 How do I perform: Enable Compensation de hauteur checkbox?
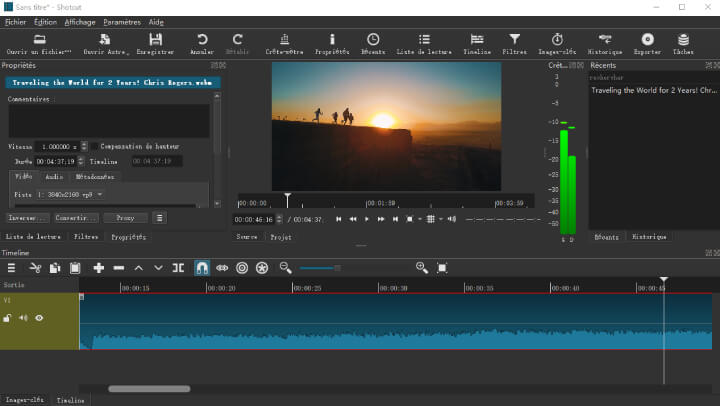click(94, 146)
